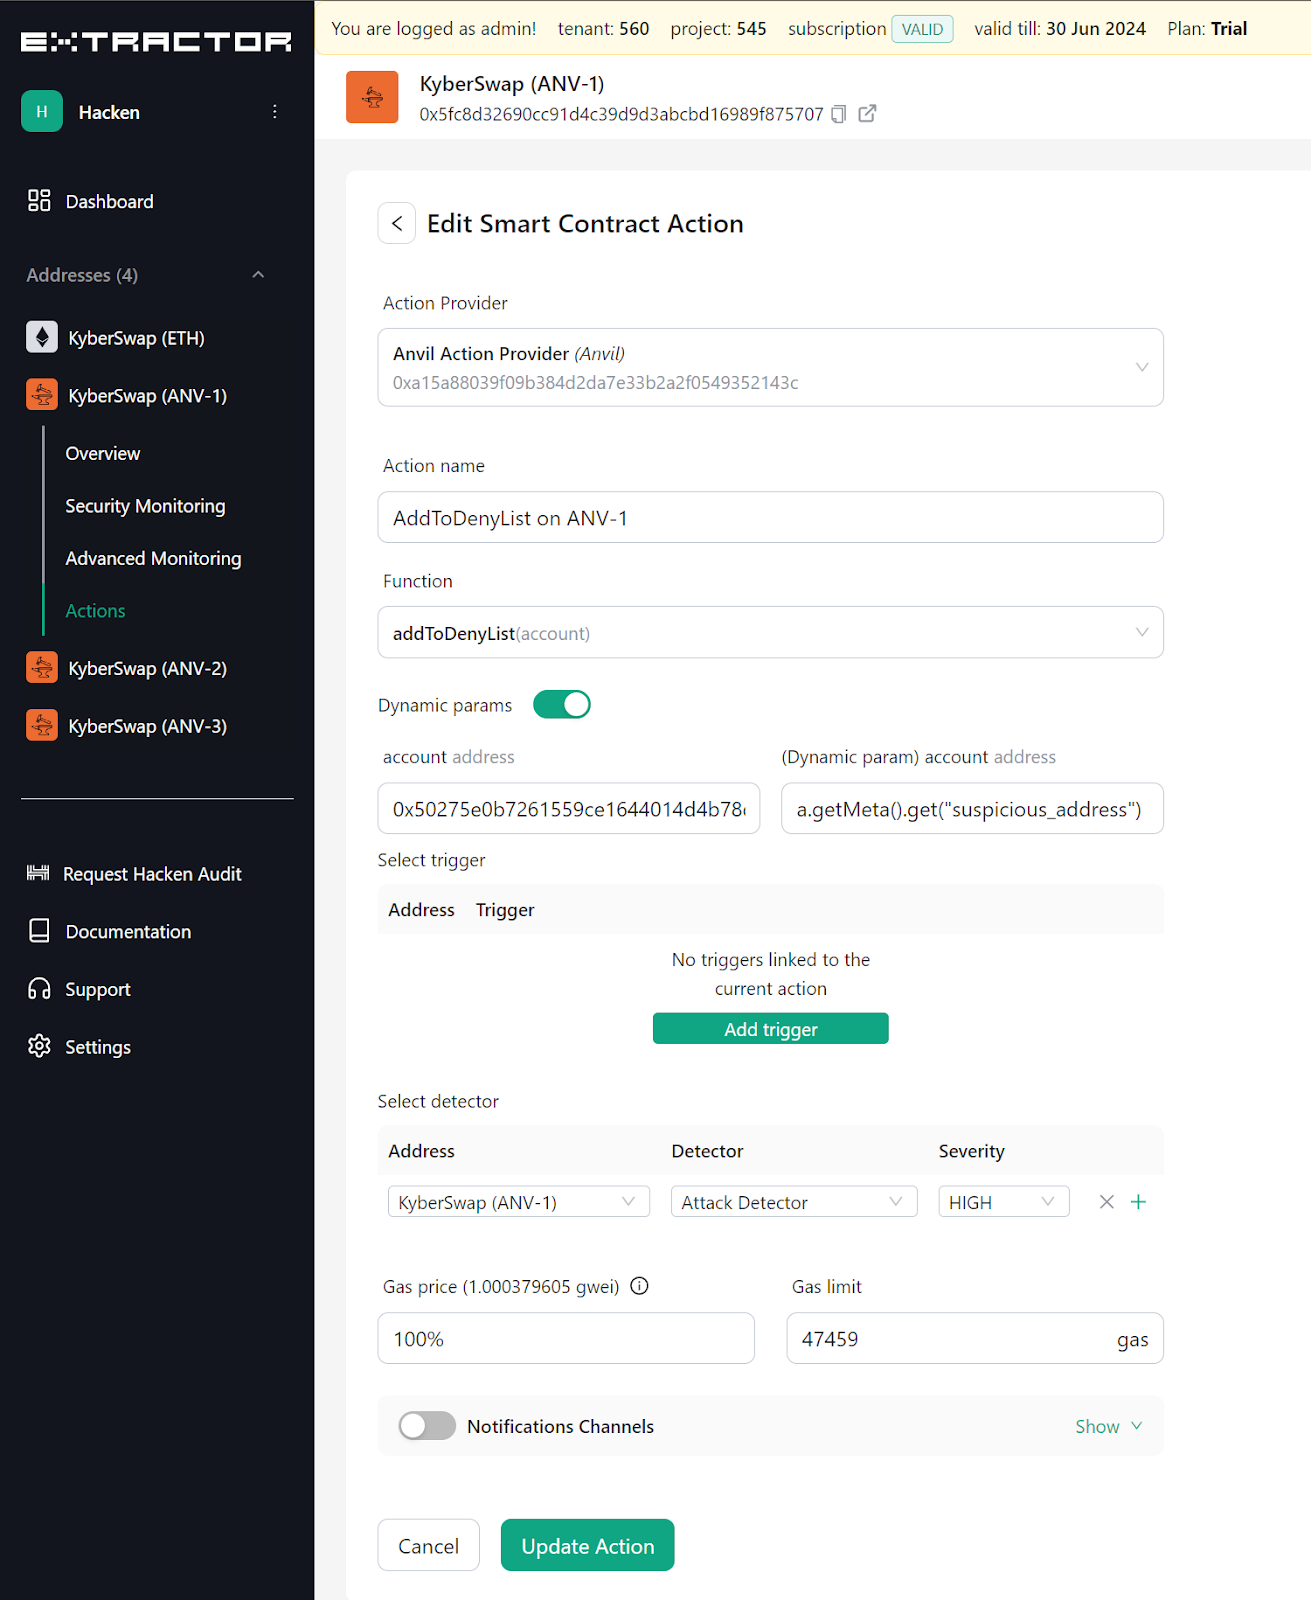Viewport: 1311px width, 1600px height.
Task: Click the Add trigger button
Action: click(x=770, y=1029)
